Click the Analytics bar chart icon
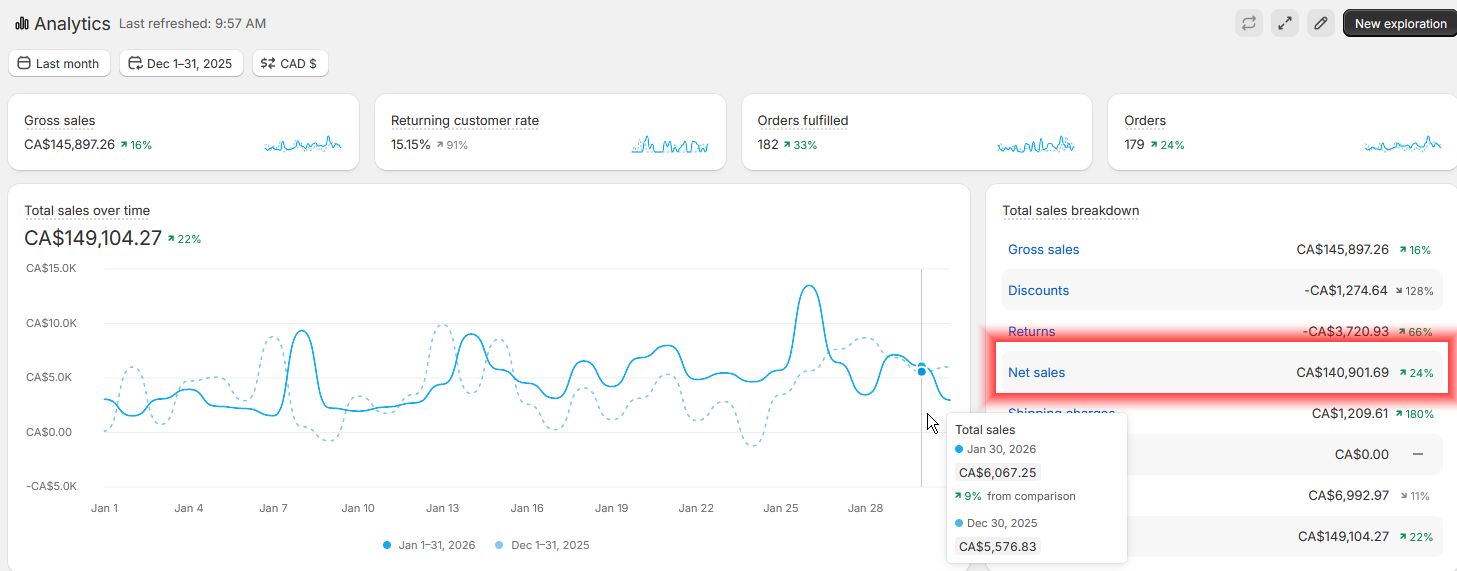 click(x=22, y=23)
